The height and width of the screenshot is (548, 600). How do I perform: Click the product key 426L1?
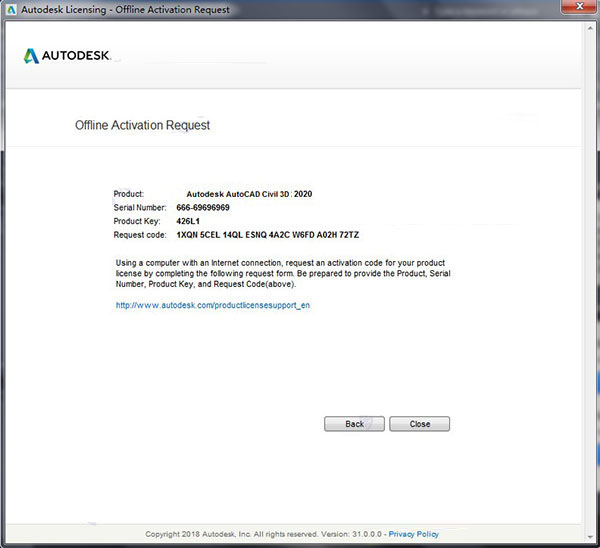pos(188,221)
